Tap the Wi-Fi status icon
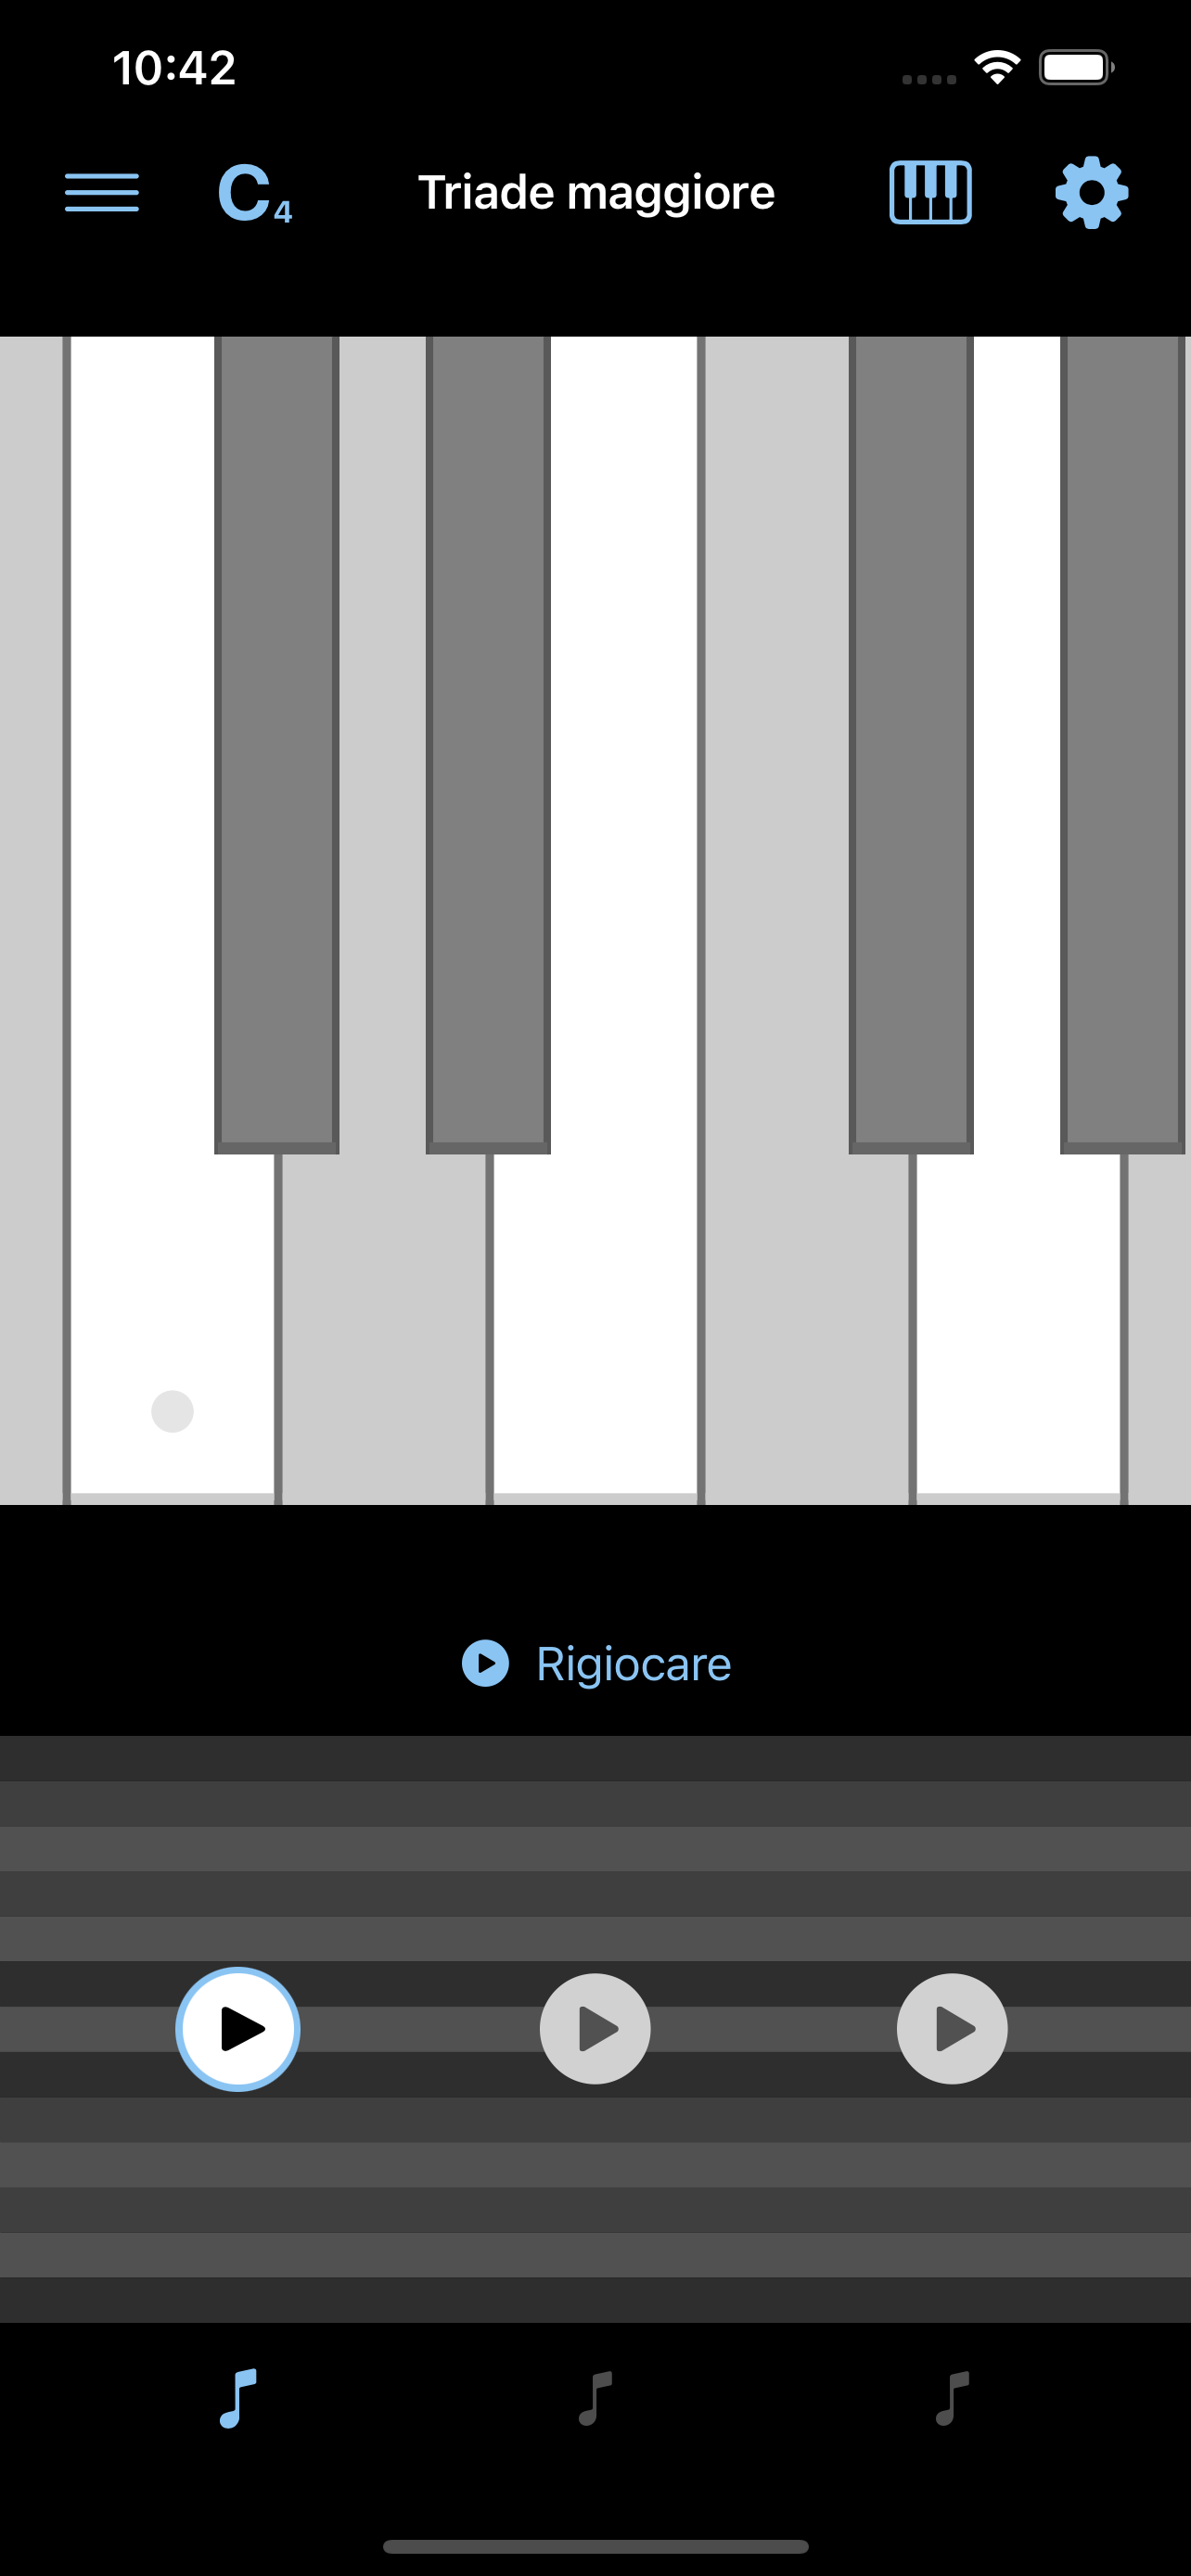 [997, 68]
